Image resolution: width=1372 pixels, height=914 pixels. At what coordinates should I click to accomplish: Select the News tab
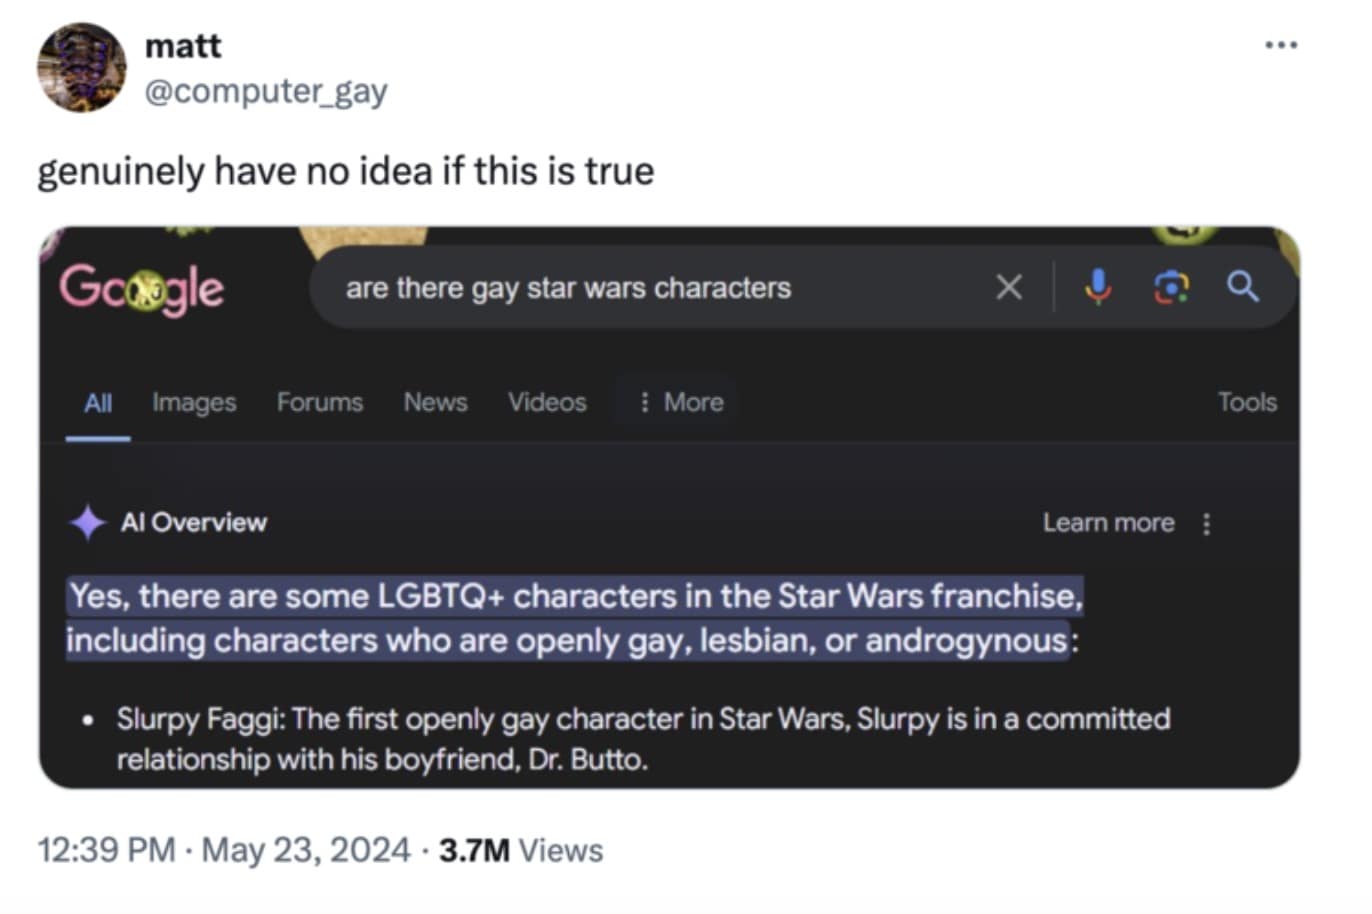(x=435, y=402)
